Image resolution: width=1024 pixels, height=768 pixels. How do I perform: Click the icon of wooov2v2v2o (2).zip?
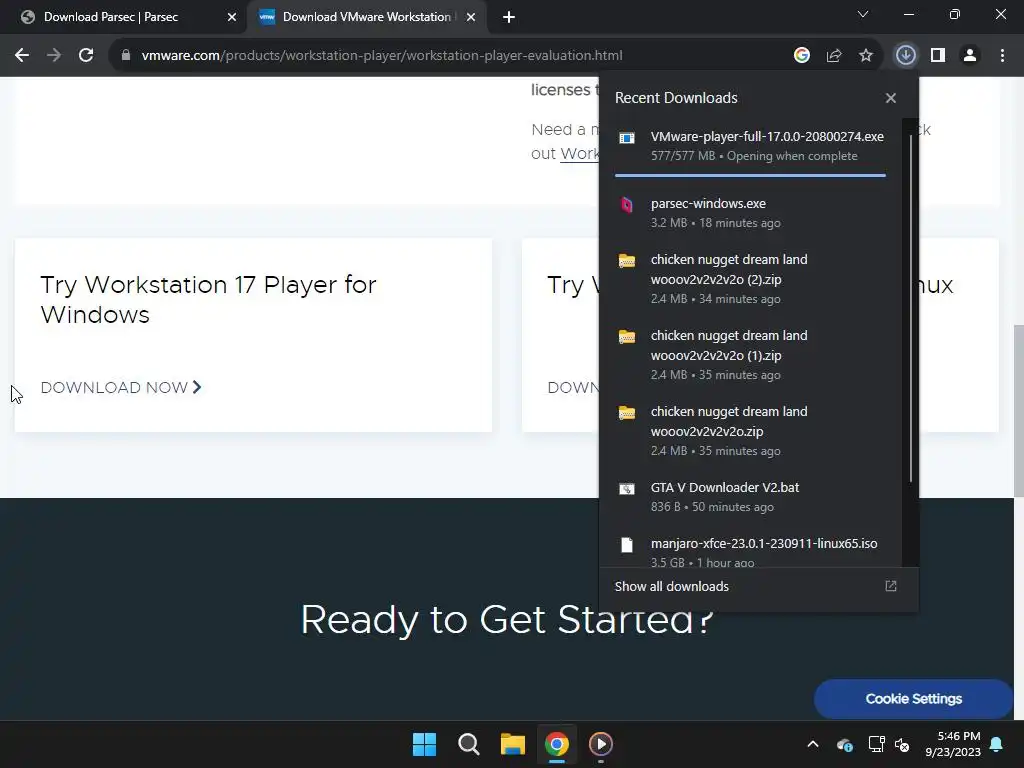tap(626, 261)
